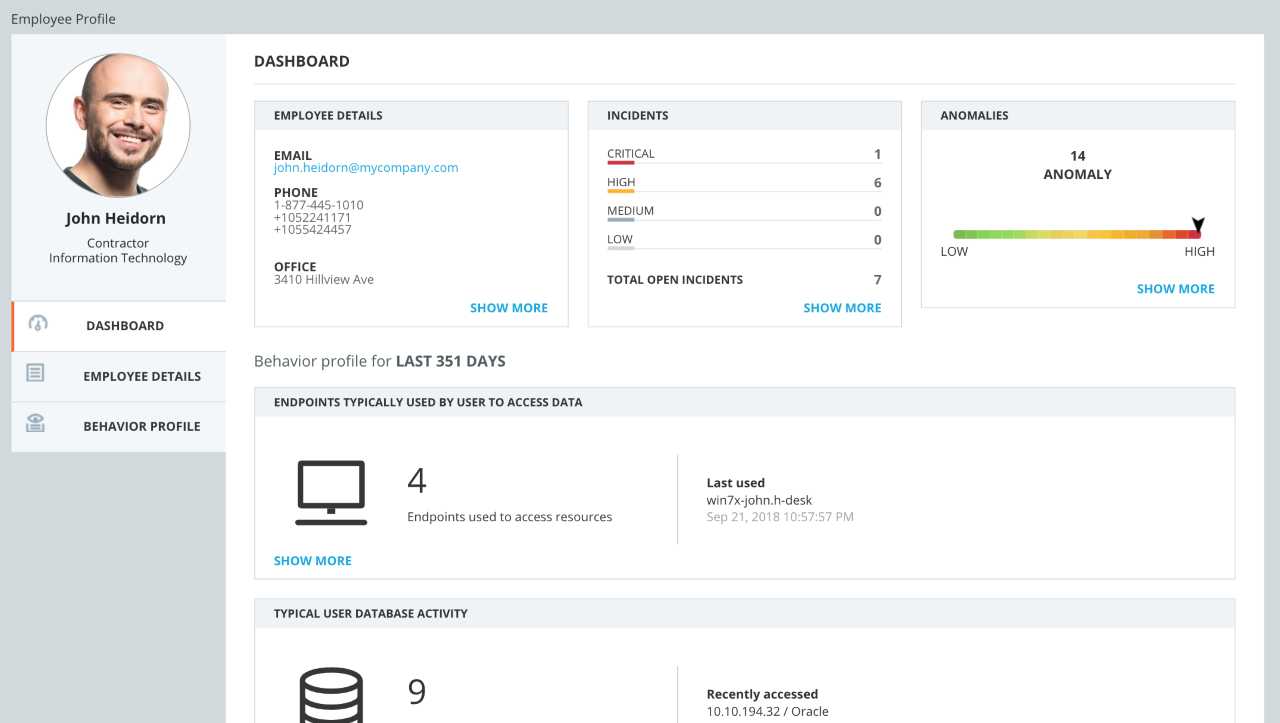This screenshot has width=1280, height=723.
Task: Click the TYPICAL USER DATABASE ACTIVITY header
Action: tap(744, 613)
